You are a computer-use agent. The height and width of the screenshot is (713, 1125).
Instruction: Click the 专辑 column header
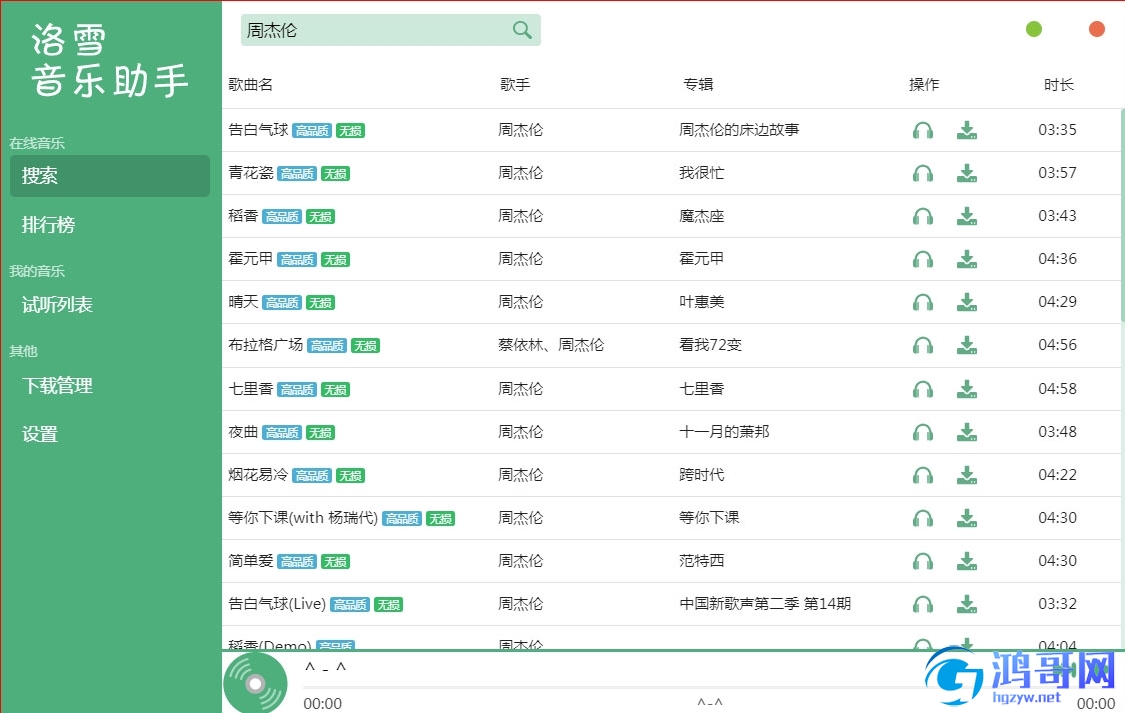tap(698, 85)
